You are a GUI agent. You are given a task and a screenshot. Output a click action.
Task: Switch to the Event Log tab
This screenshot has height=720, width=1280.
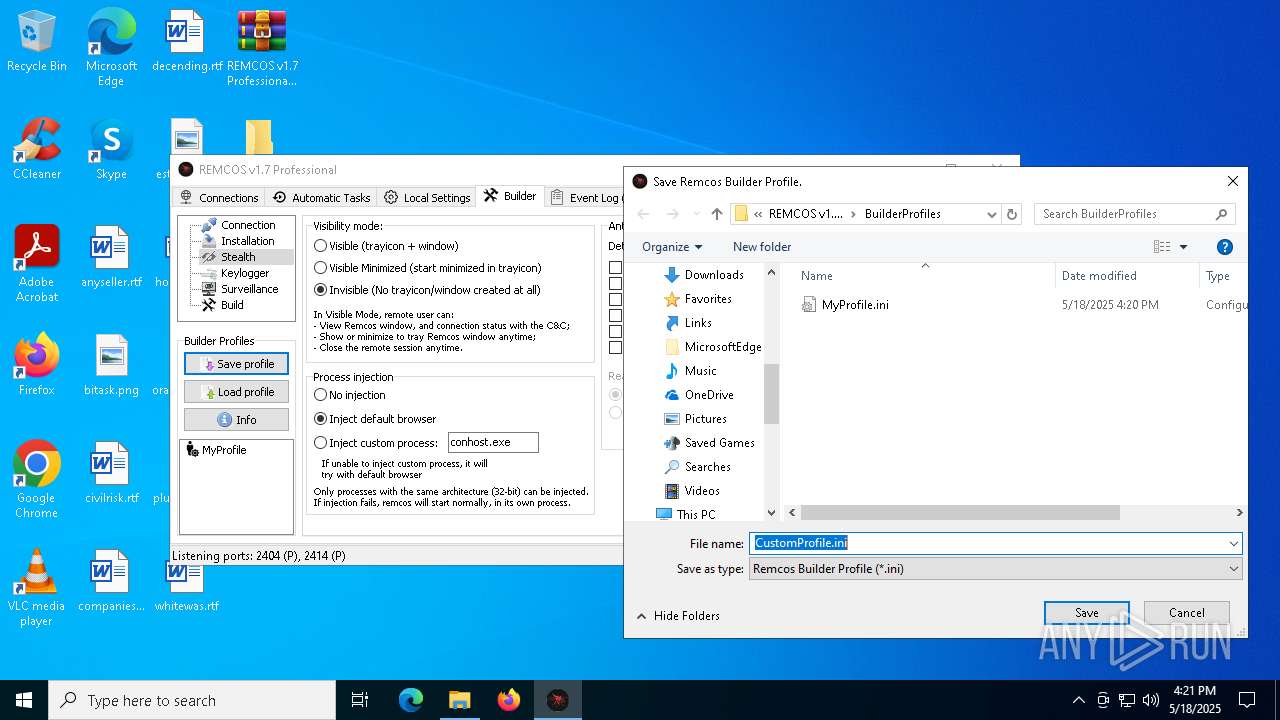[585, 197]
